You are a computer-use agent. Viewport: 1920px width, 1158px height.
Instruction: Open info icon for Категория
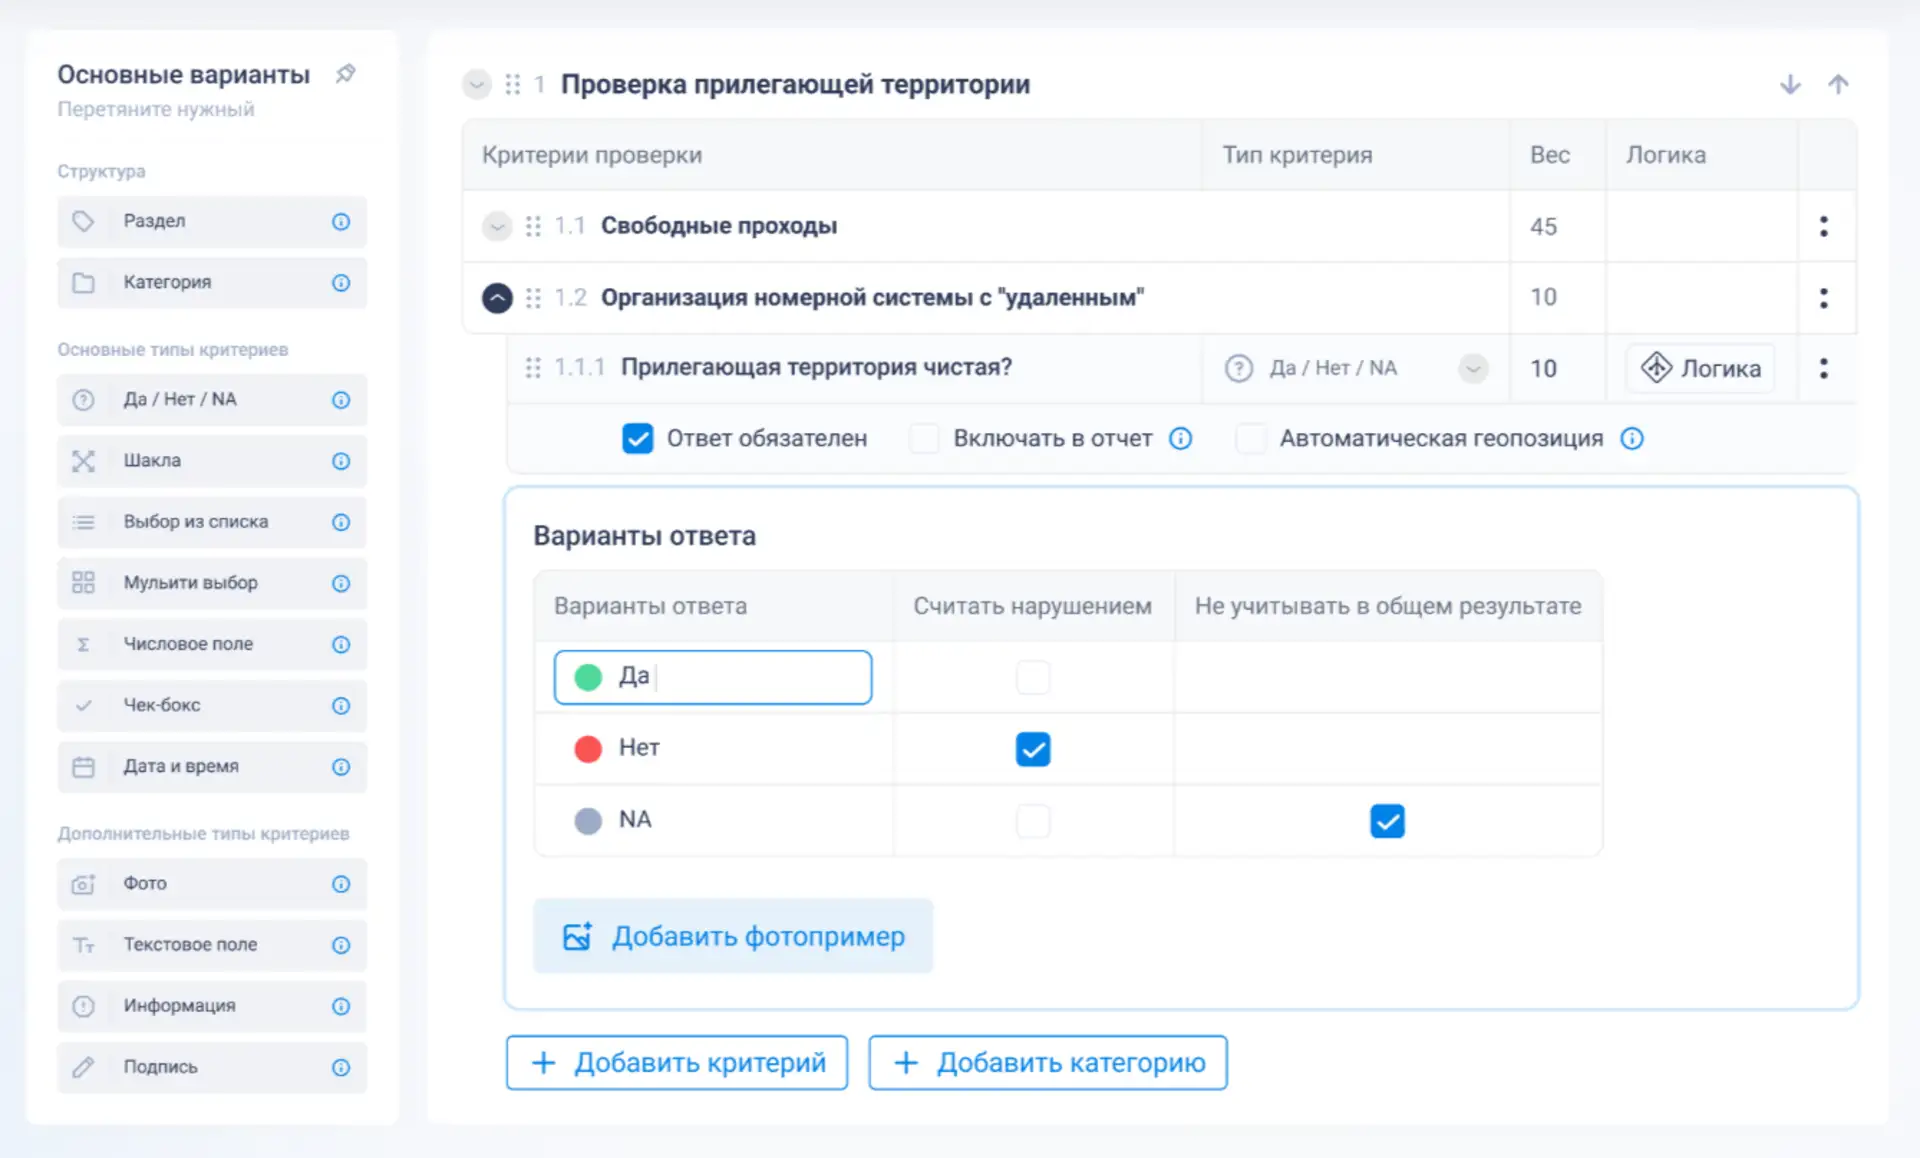(341, 283)
